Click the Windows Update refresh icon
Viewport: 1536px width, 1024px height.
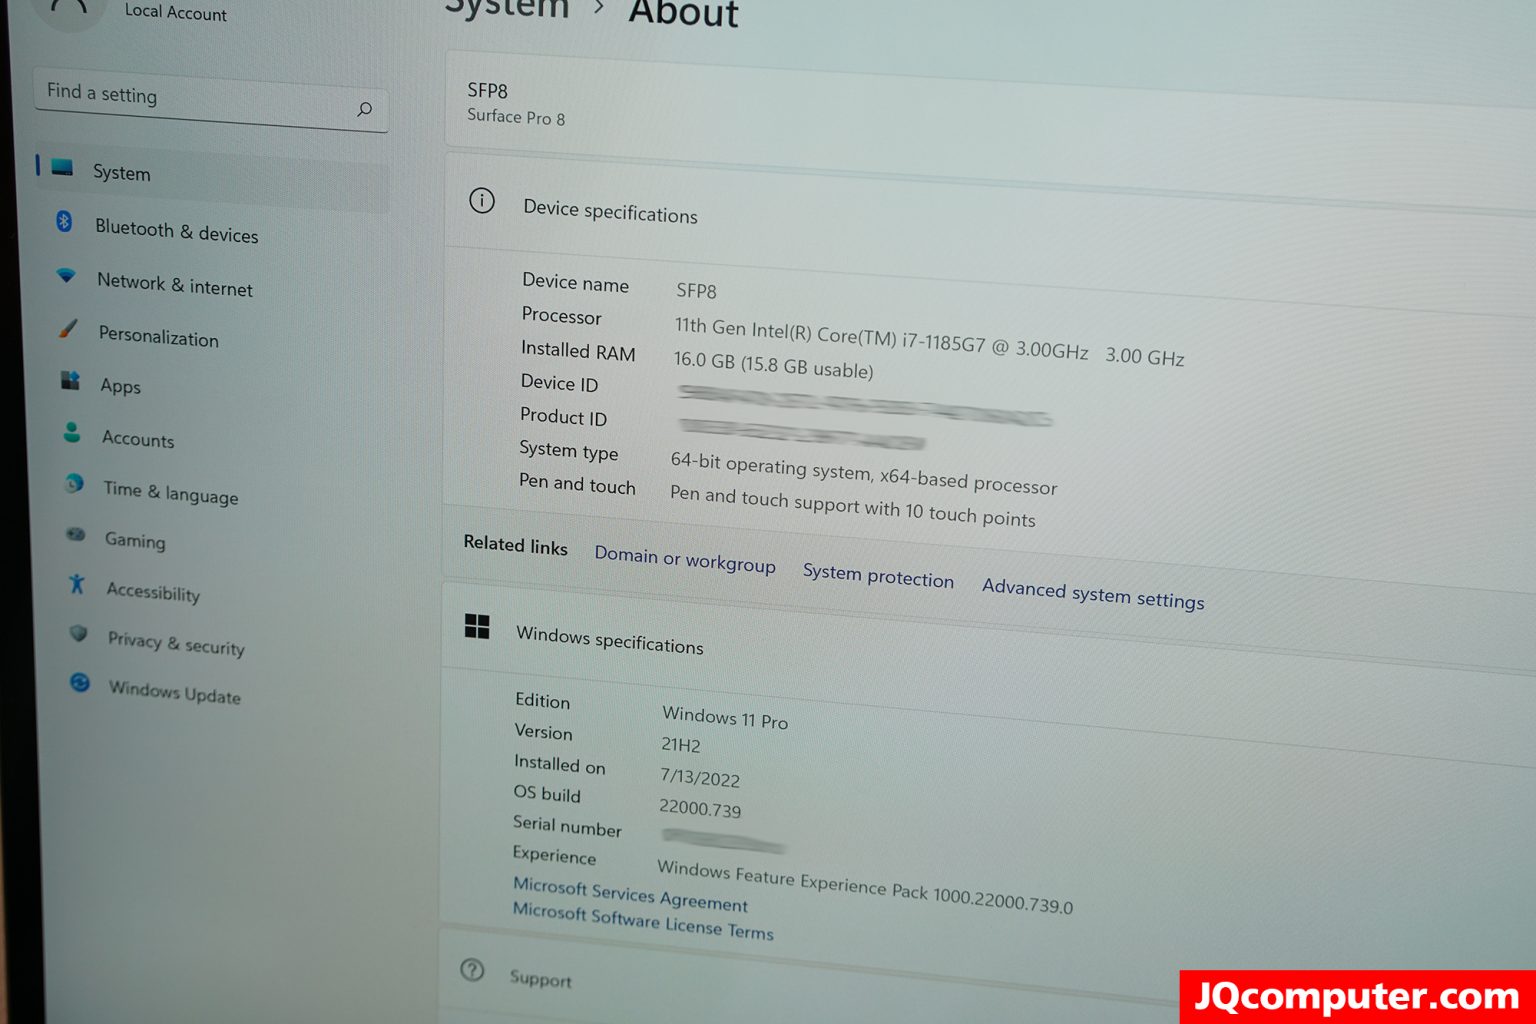tap(80, 683)
